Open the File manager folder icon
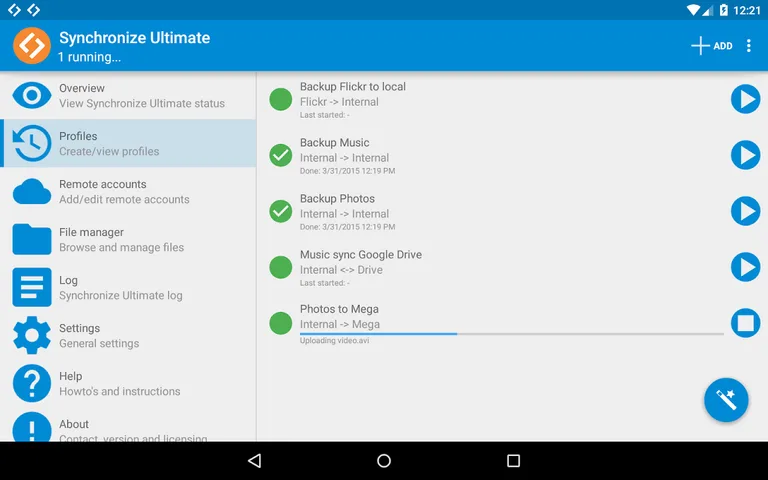 click(31, 239)
